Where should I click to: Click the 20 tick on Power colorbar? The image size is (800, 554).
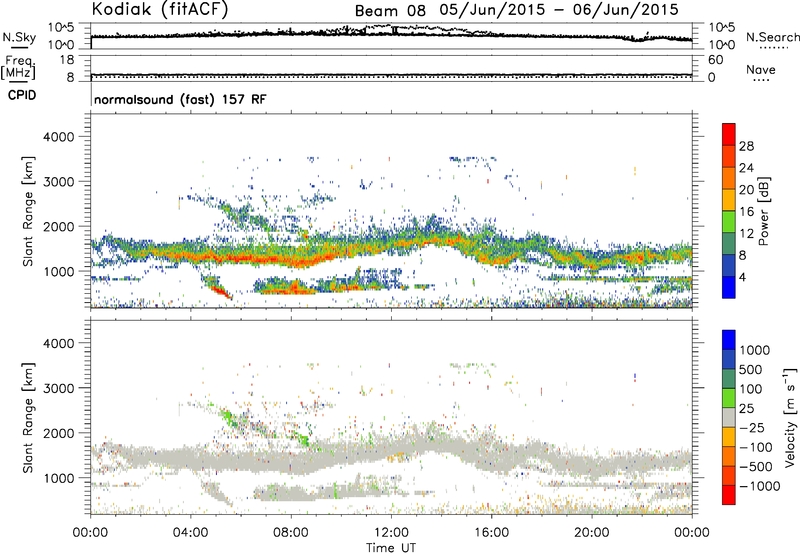coord(746,190)
